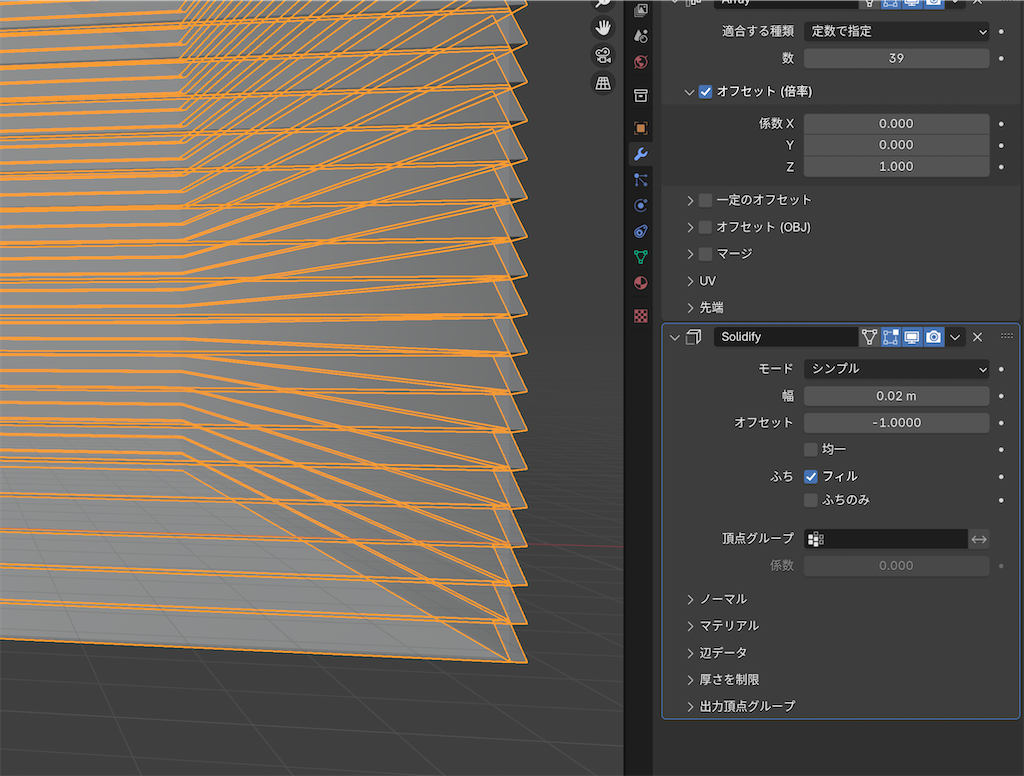This screenshot has width=1024, height=776.
Task: Open the Object Constraints tab
Action: click(x=641, y=231)
